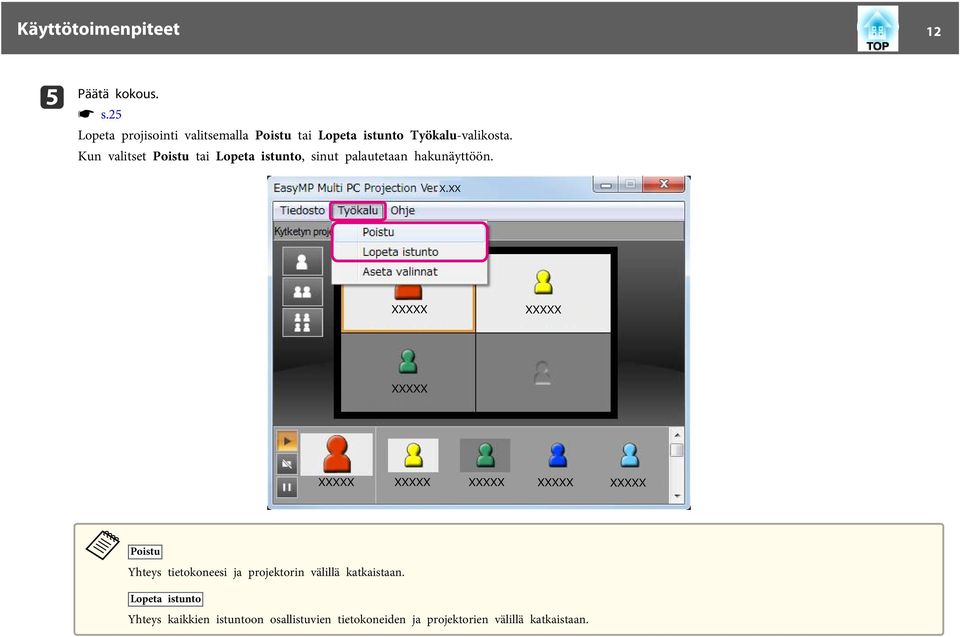The image size is (960, 637).
Task: Click the notepad note icon
Action: (102, 545)
